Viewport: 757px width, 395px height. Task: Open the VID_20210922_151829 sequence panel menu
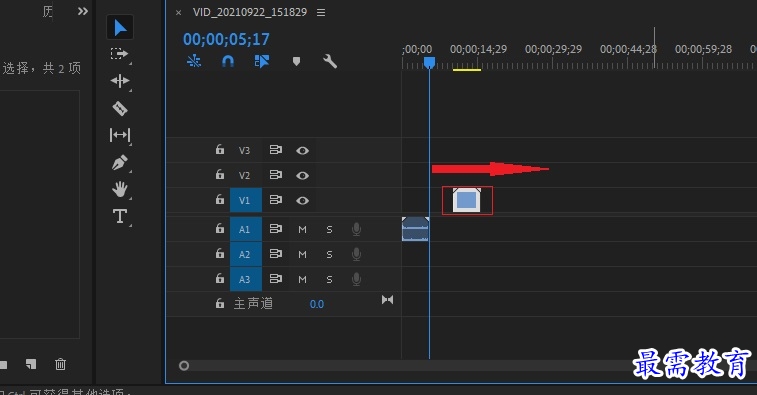point(321,13)
